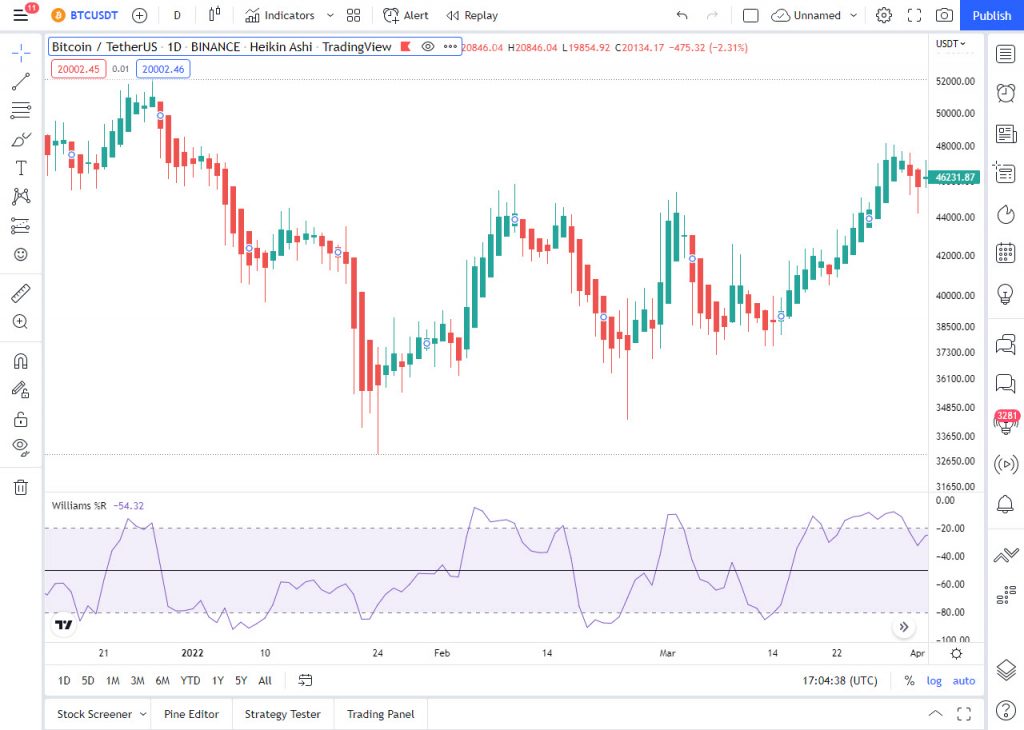1024x730 pixels.
Task: Add symbol to compare with plus icon
Action: point(139,15)
